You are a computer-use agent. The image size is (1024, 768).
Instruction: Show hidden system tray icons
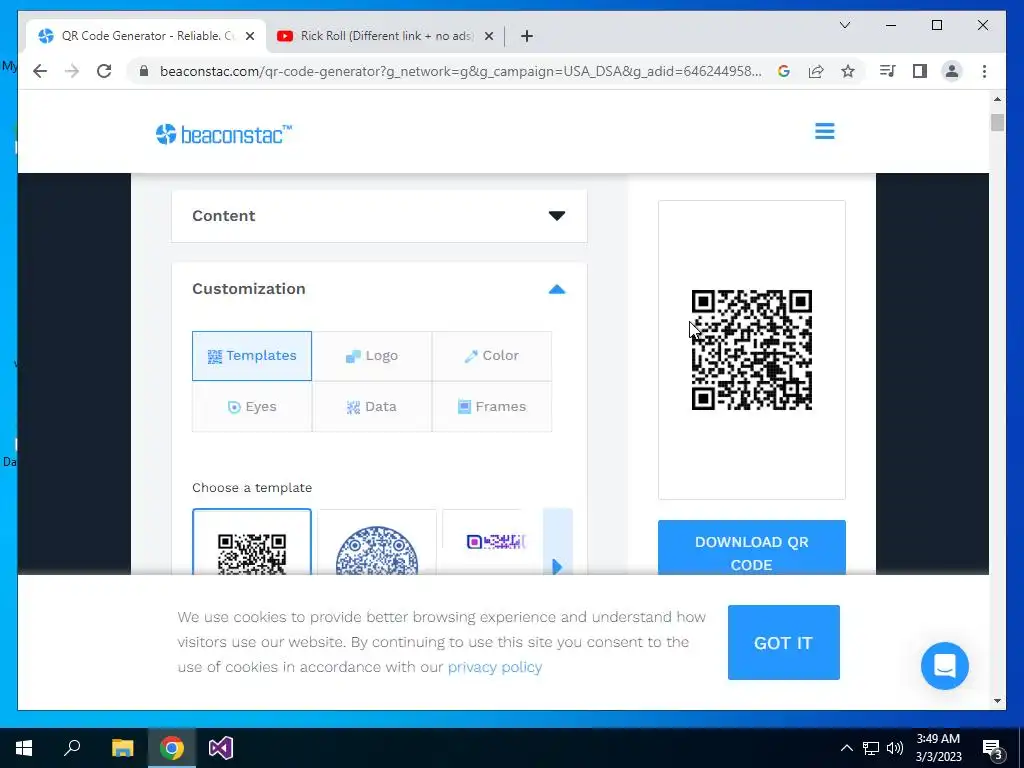coord(846,748)
